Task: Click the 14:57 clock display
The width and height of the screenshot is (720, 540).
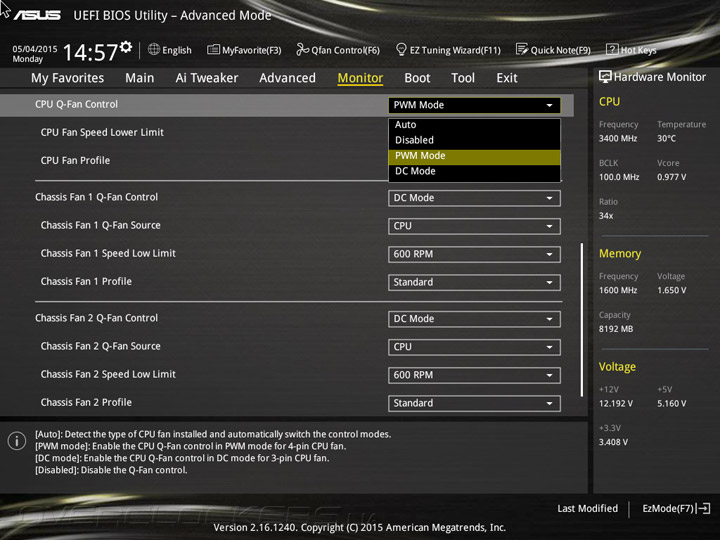Action: (x=91, y=52)
